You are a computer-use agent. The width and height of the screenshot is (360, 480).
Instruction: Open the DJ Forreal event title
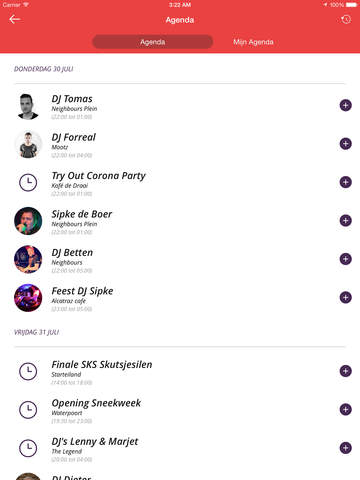pos(74,137)
